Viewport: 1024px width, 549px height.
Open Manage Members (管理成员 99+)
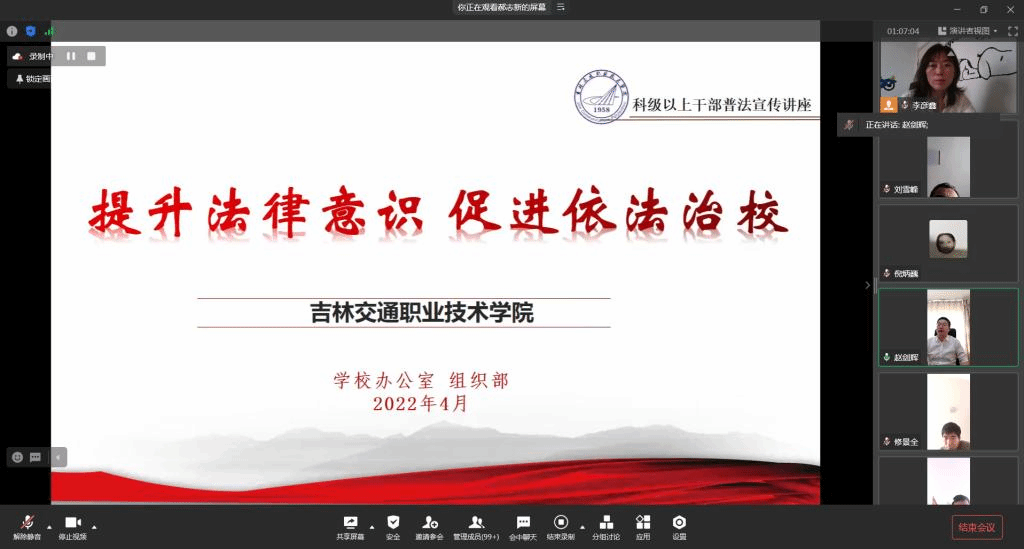(476, 527)
